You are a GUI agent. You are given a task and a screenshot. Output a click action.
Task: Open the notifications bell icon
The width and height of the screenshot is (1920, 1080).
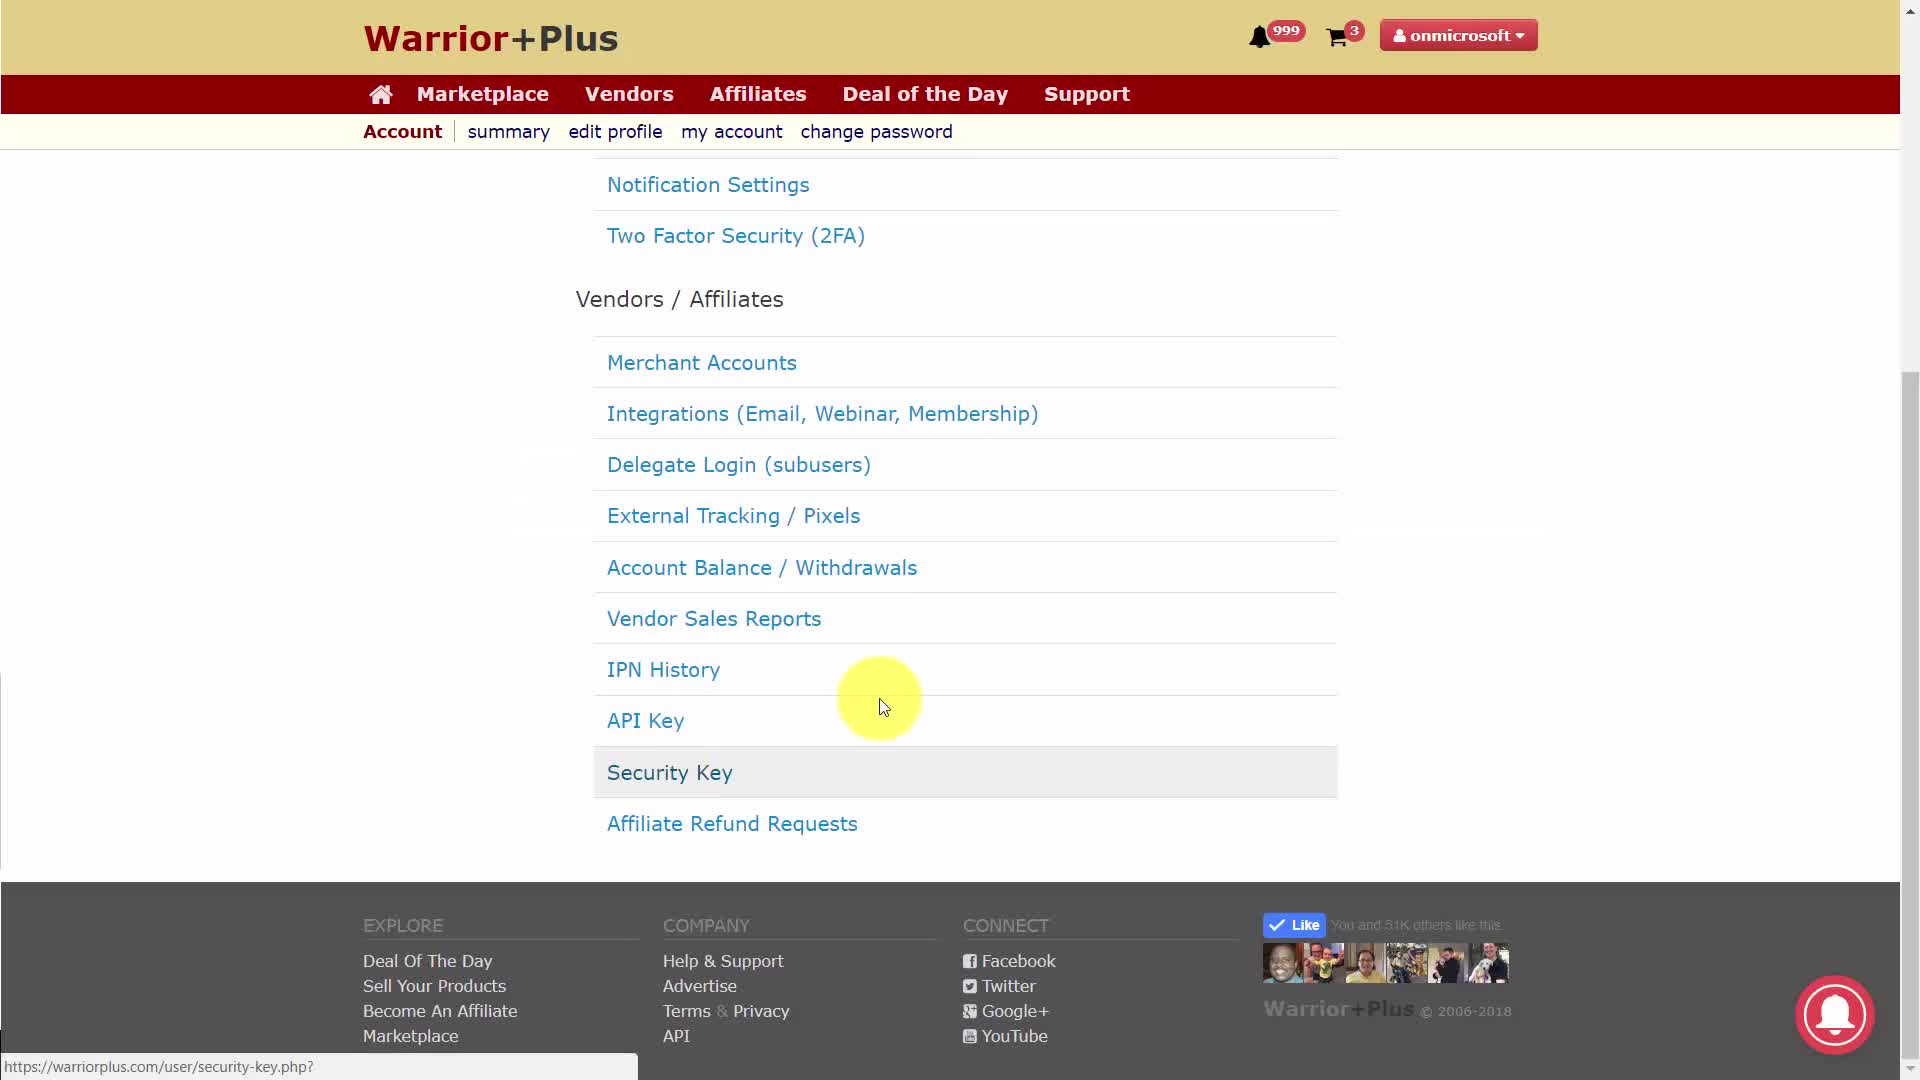(x=1259, y=38)
